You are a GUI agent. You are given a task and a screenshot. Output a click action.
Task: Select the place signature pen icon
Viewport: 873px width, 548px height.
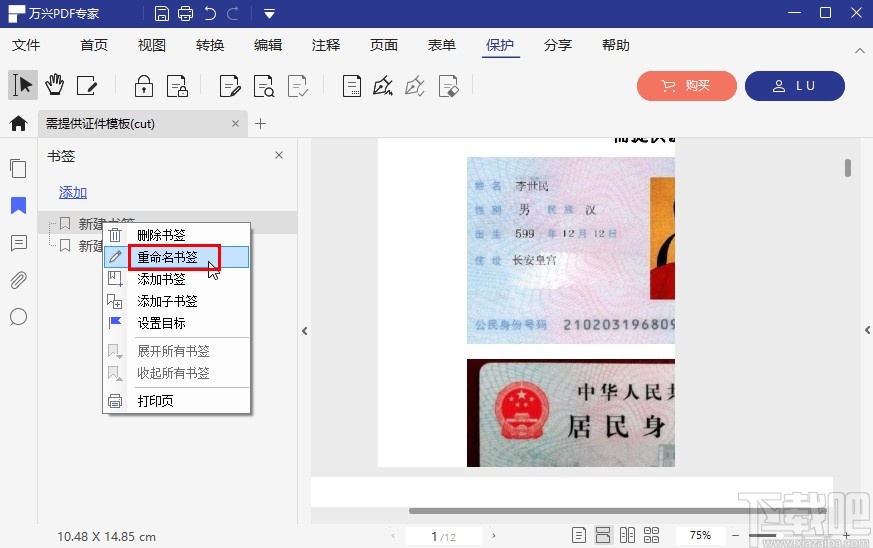coord(383,86)
